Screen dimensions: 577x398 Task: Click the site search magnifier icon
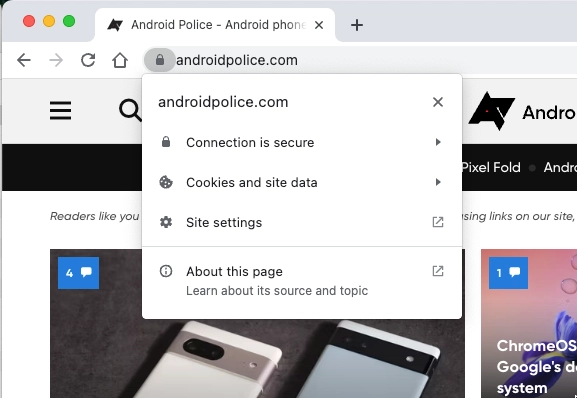tap(130, 110)
